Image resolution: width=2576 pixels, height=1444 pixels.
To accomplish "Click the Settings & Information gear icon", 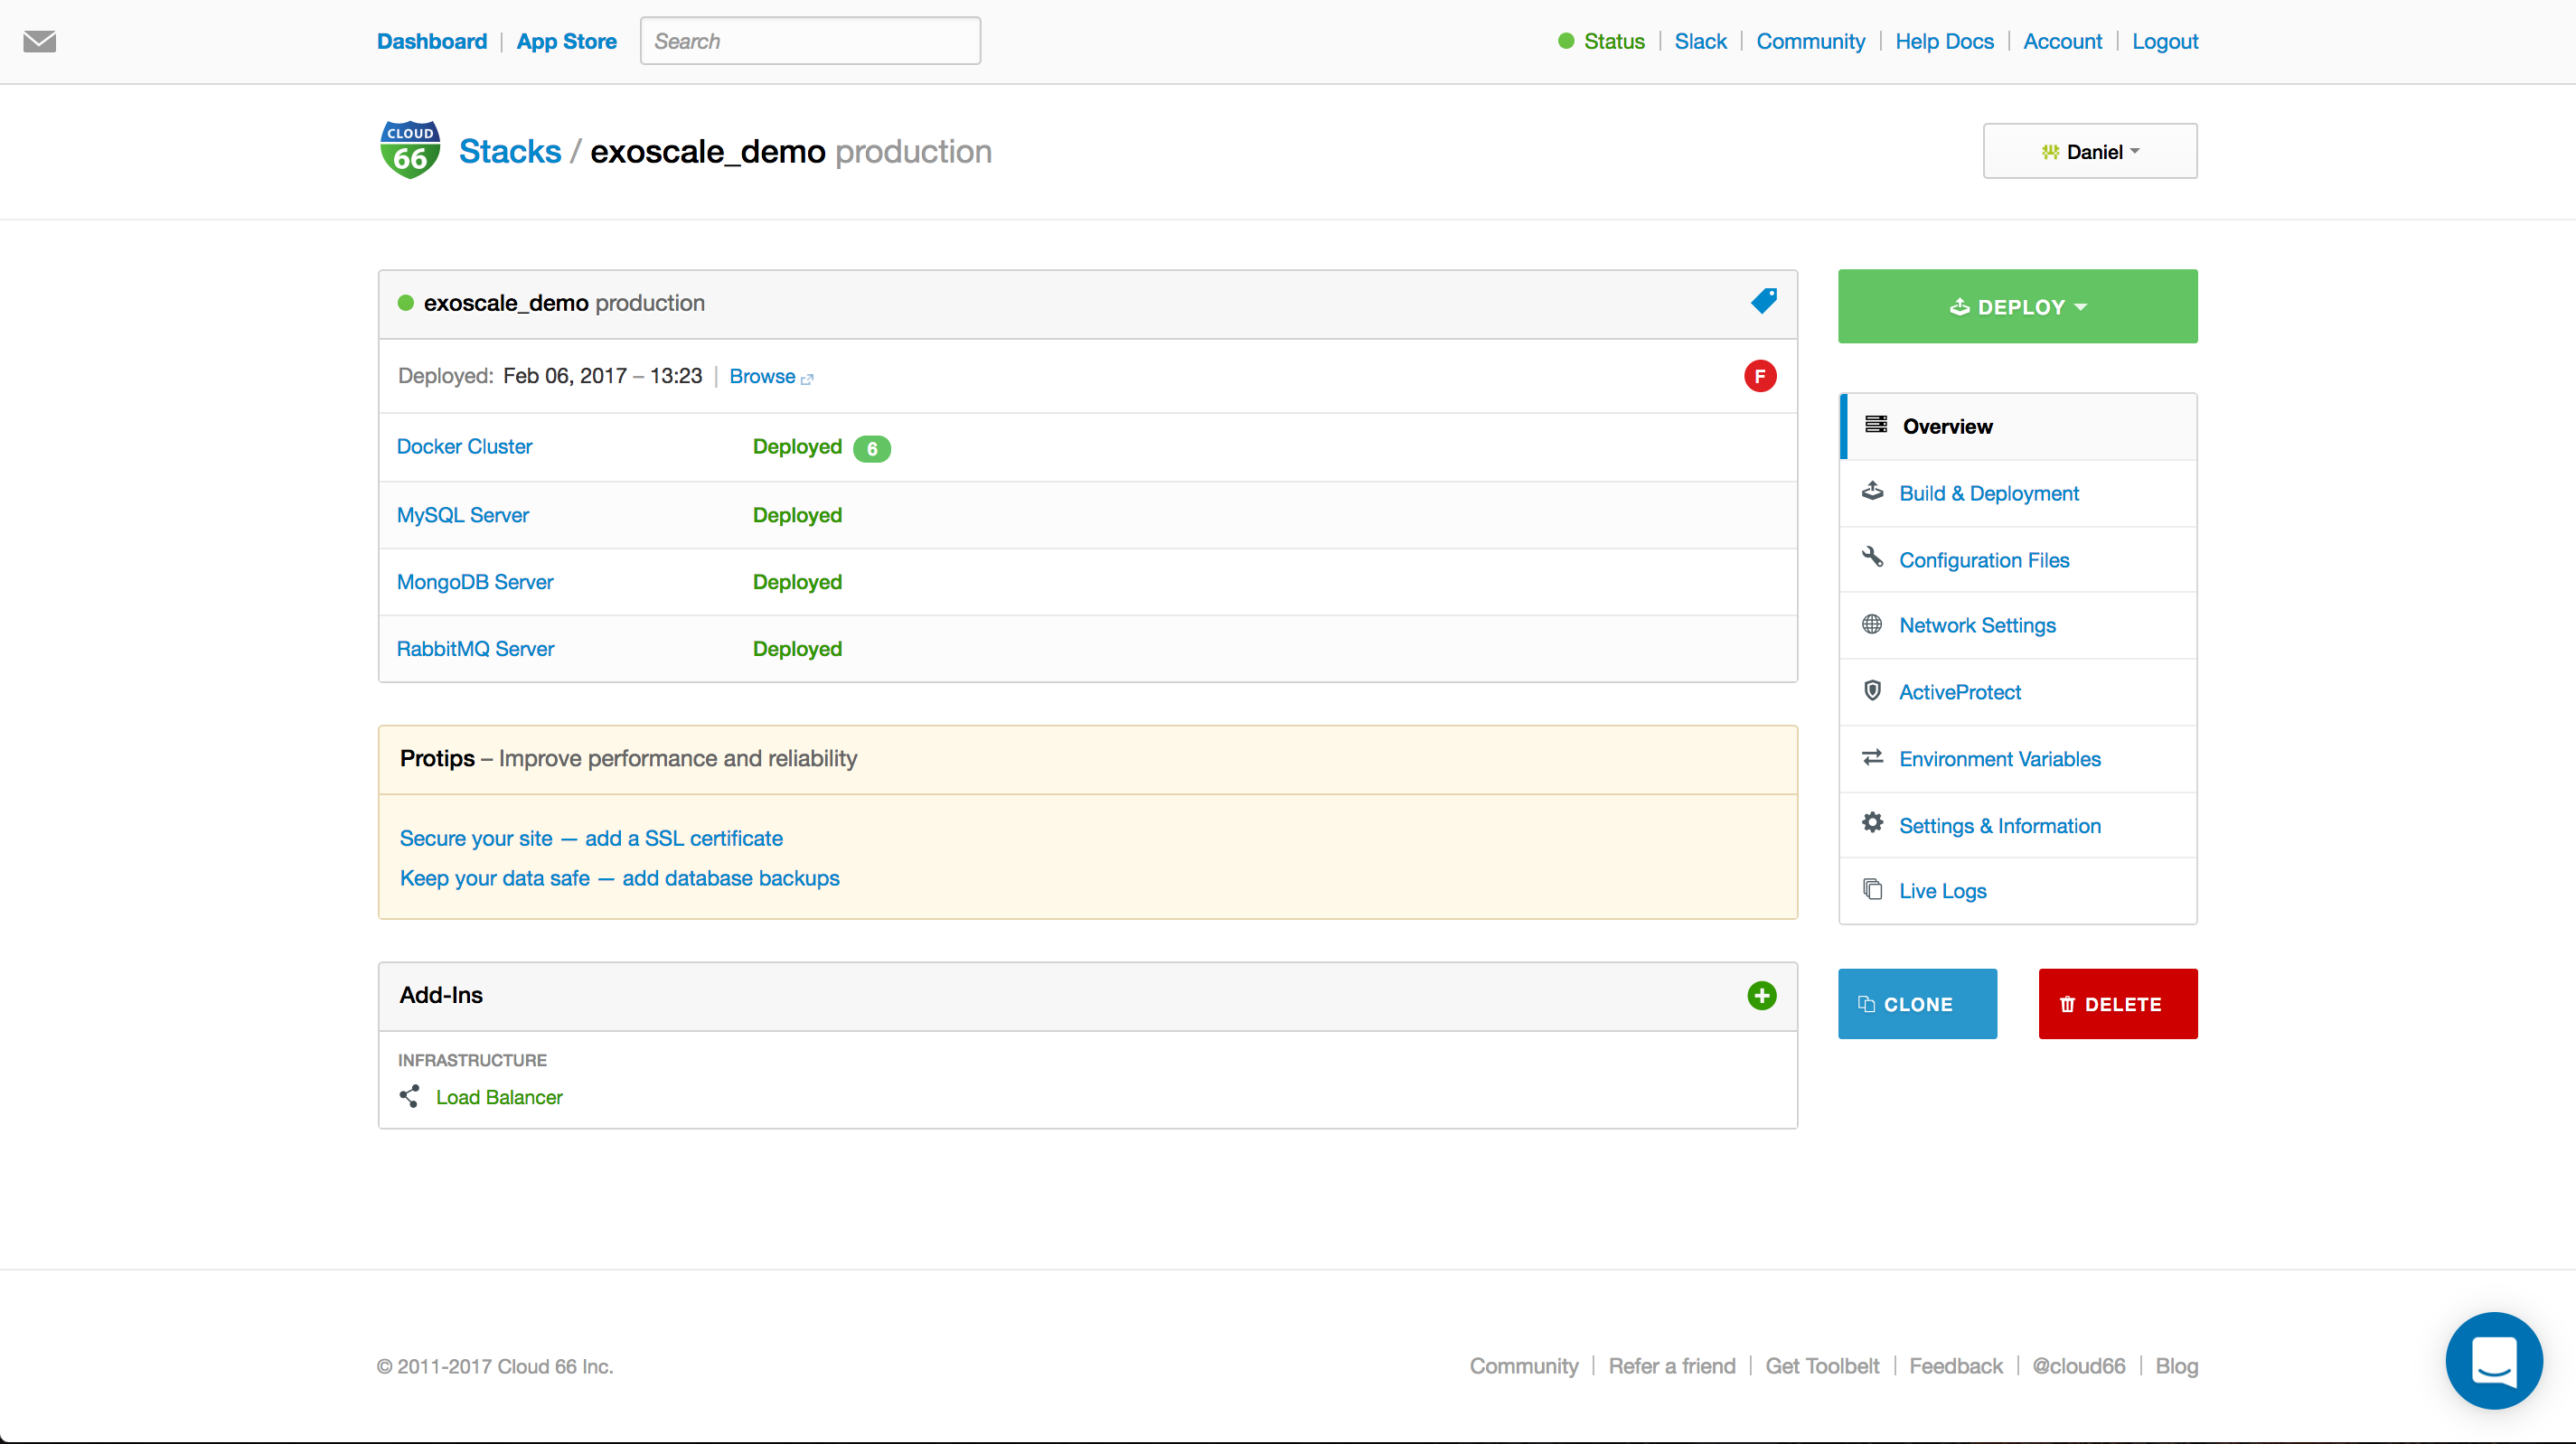I will [1874, 823].
